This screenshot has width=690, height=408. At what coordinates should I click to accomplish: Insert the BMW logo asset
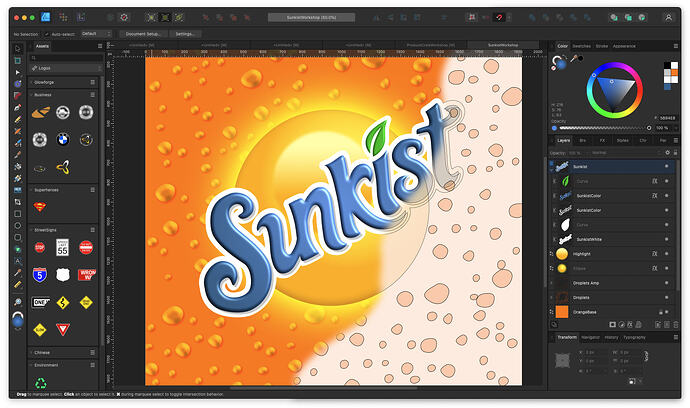click(63, 139)
